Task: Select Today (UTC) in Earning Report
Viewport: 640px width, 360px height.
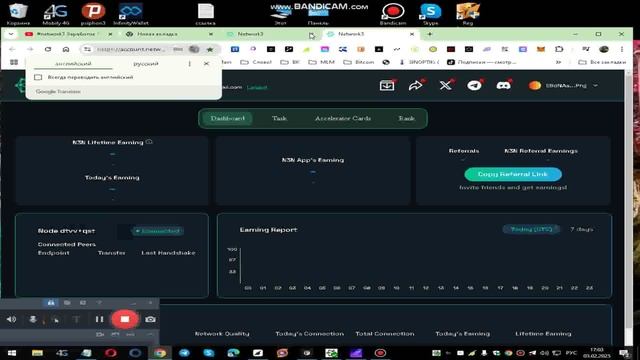Action: pos(531,229)
